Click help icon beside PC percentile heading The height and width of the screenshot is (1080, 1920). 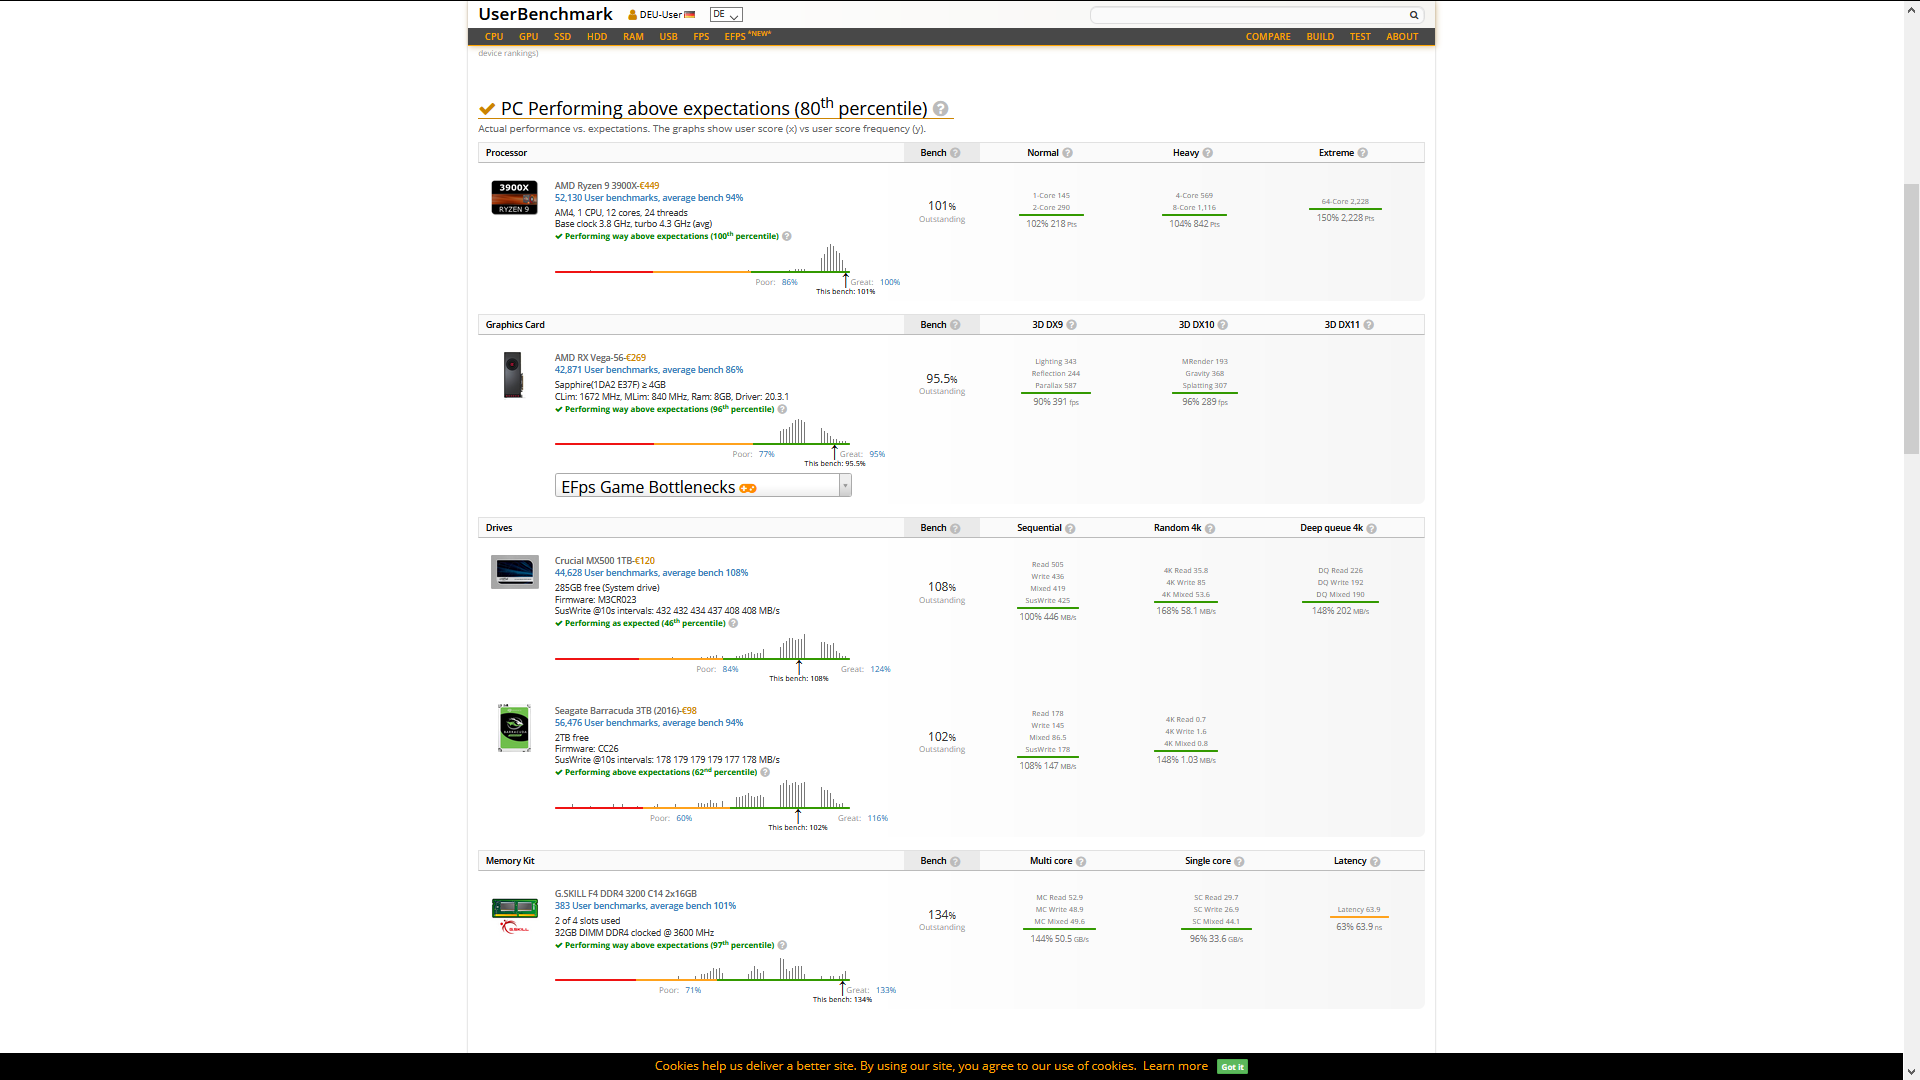click(940, 109)
